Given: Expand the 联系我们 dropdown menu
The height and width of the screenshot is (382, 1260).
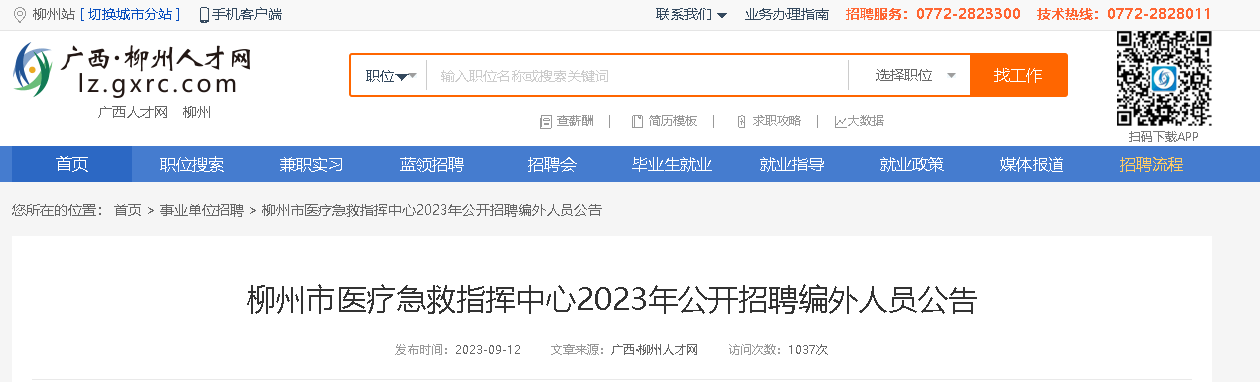Looking at the screenshot, I should coord(691,14).
